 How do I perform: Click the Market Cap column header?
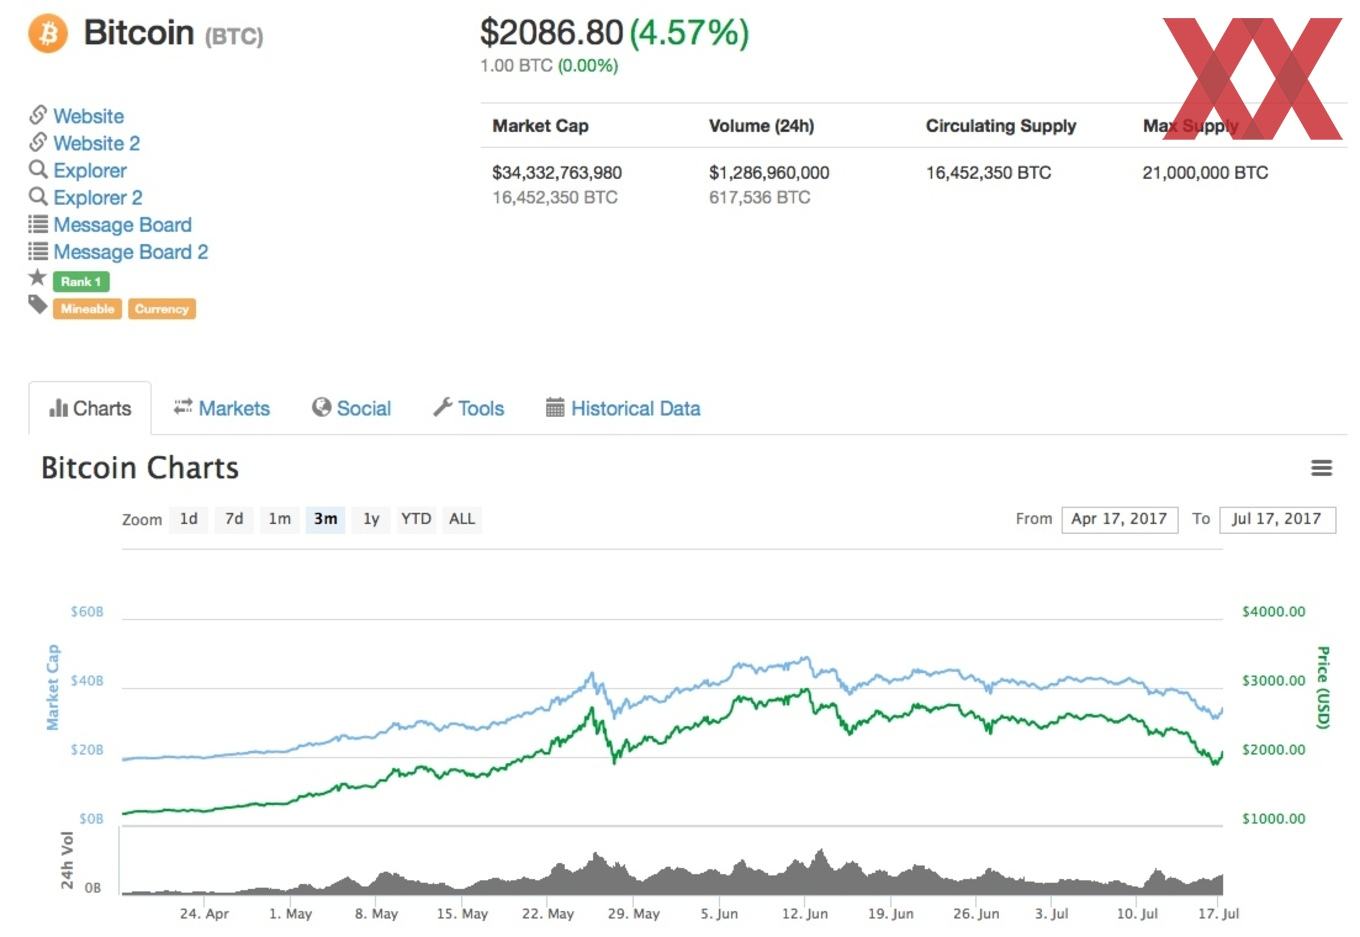coord(540,126)
